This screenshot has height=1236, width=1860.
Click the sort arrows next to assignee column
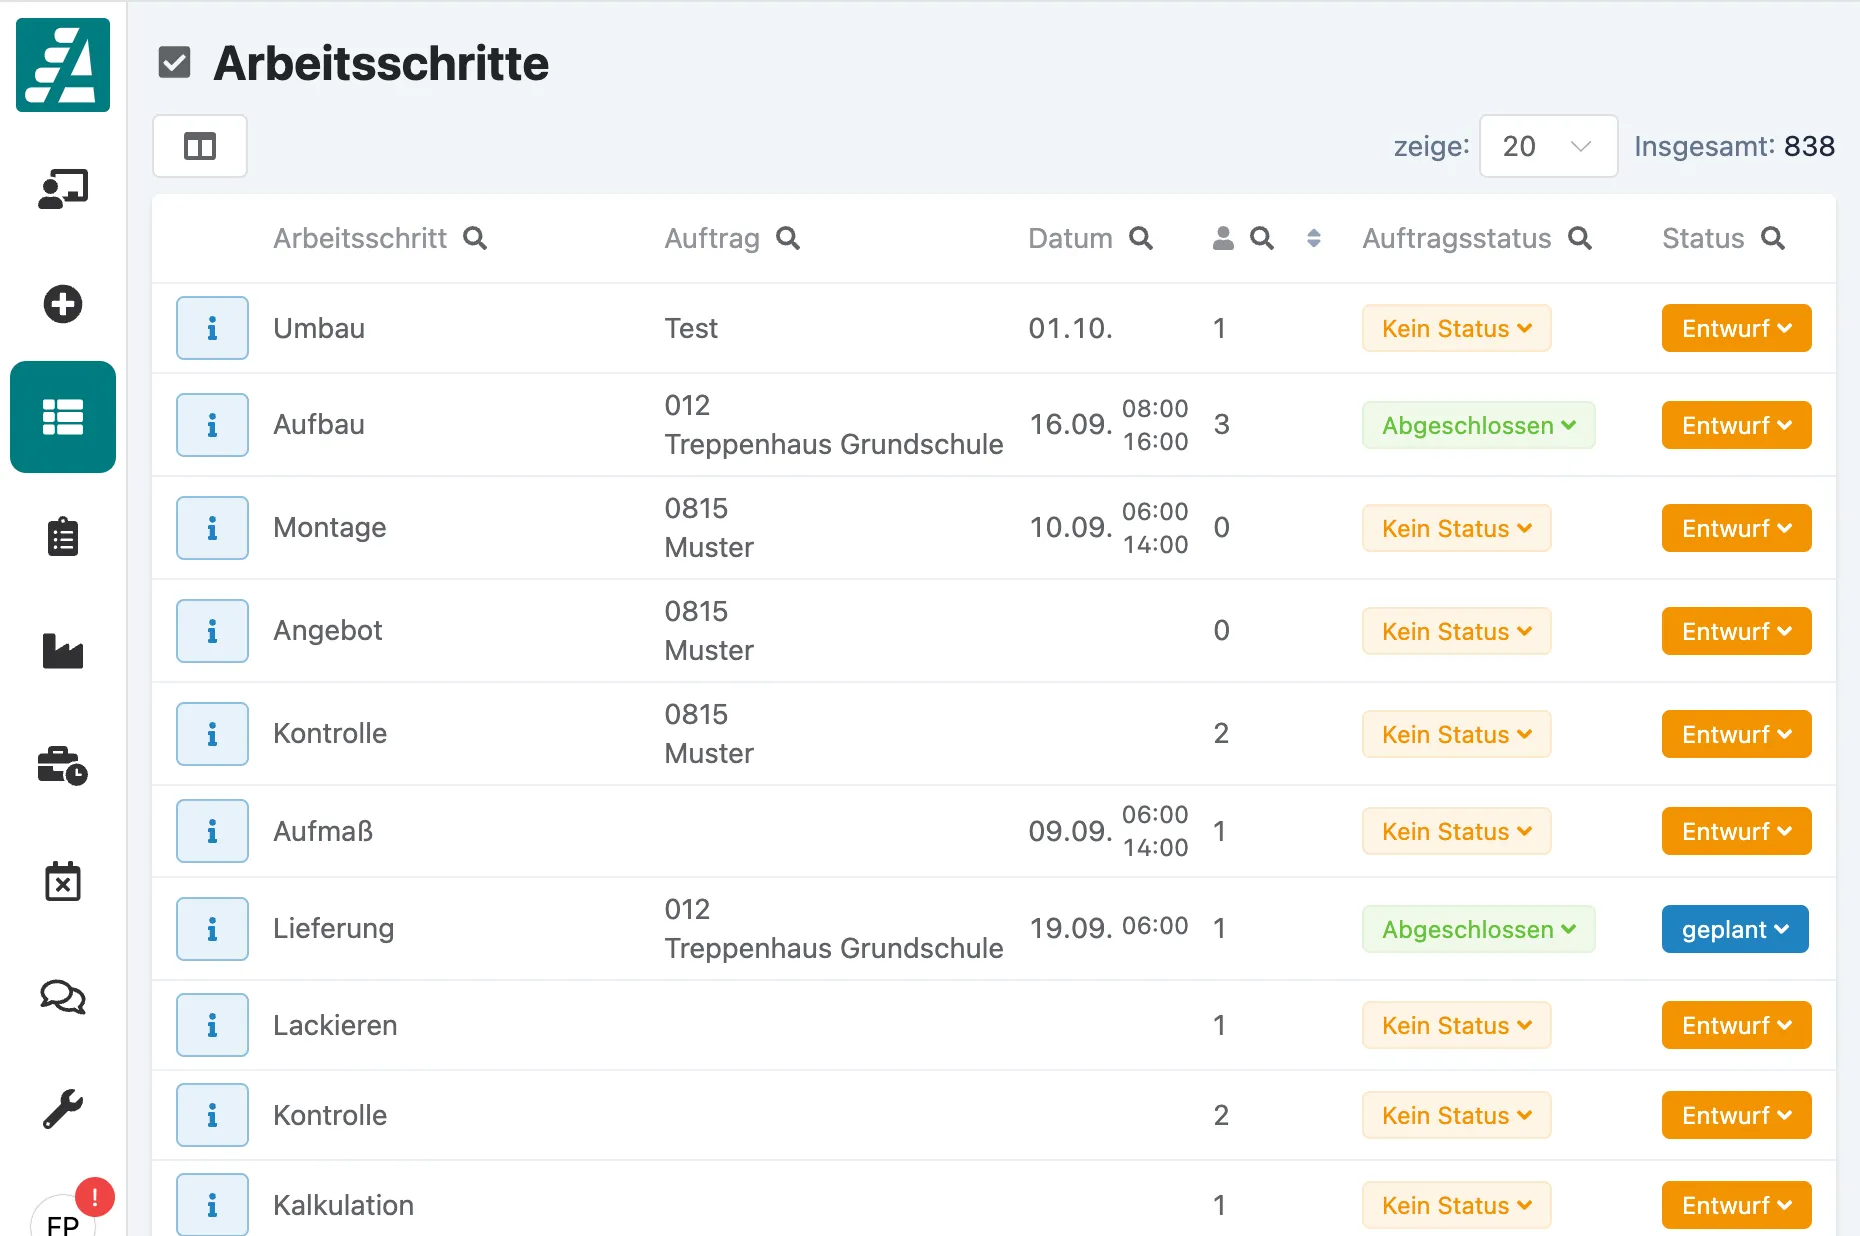[1313, 239]
